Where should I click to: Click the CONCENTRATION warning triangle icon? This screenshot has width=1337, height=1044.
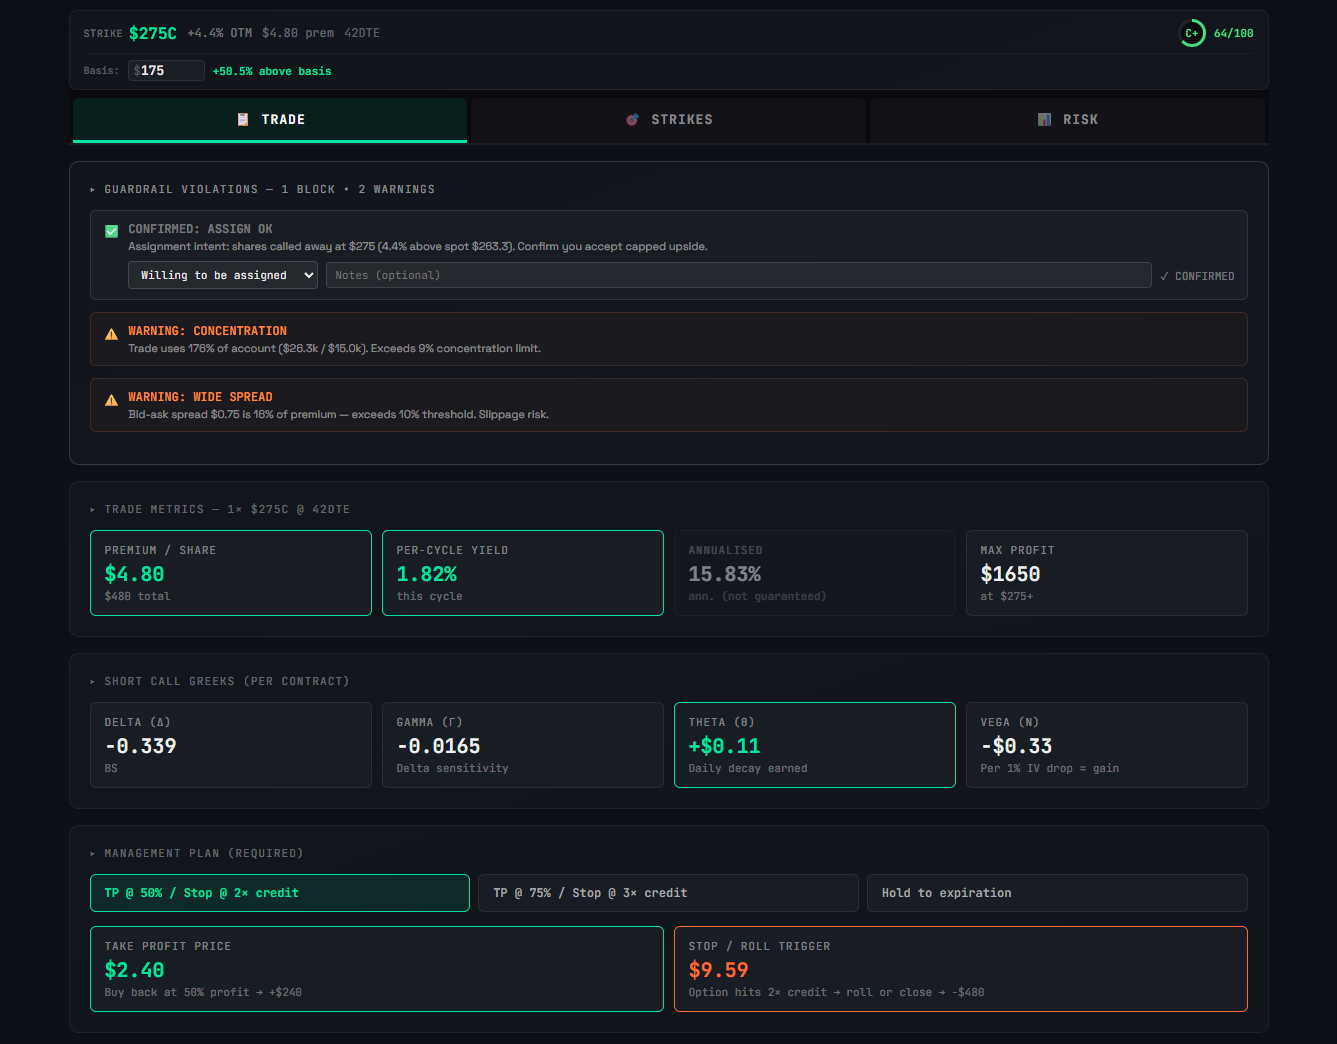(111, 334)
